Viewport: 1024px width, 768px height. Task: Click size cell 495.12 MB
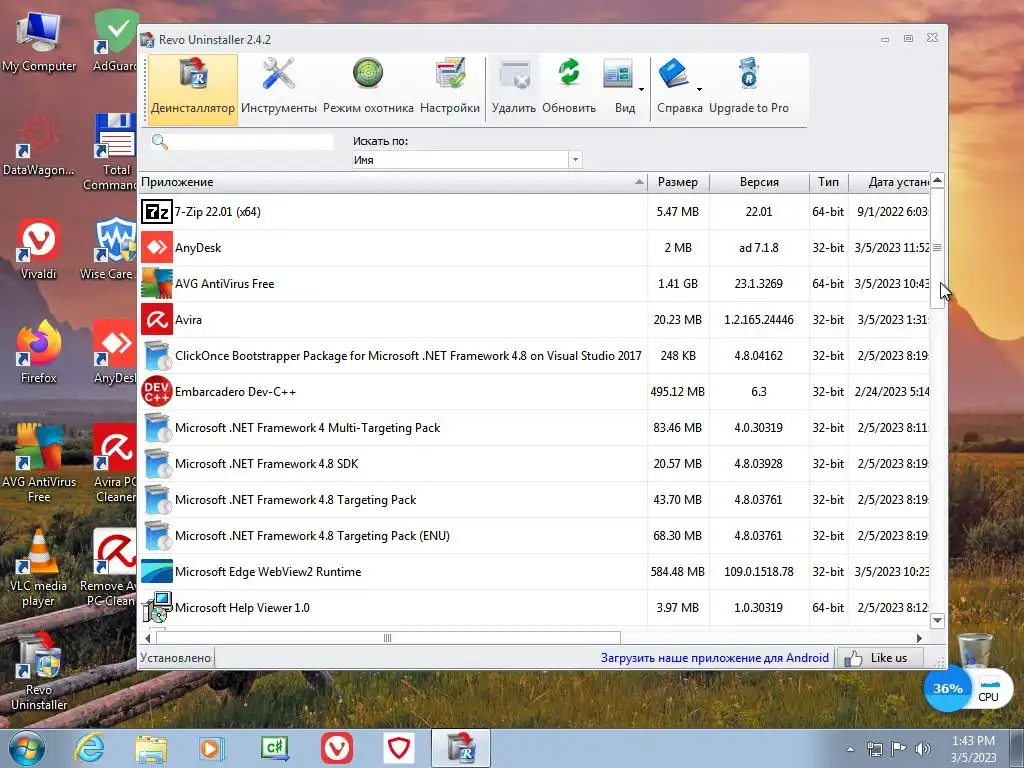click(x=678, y=392)
